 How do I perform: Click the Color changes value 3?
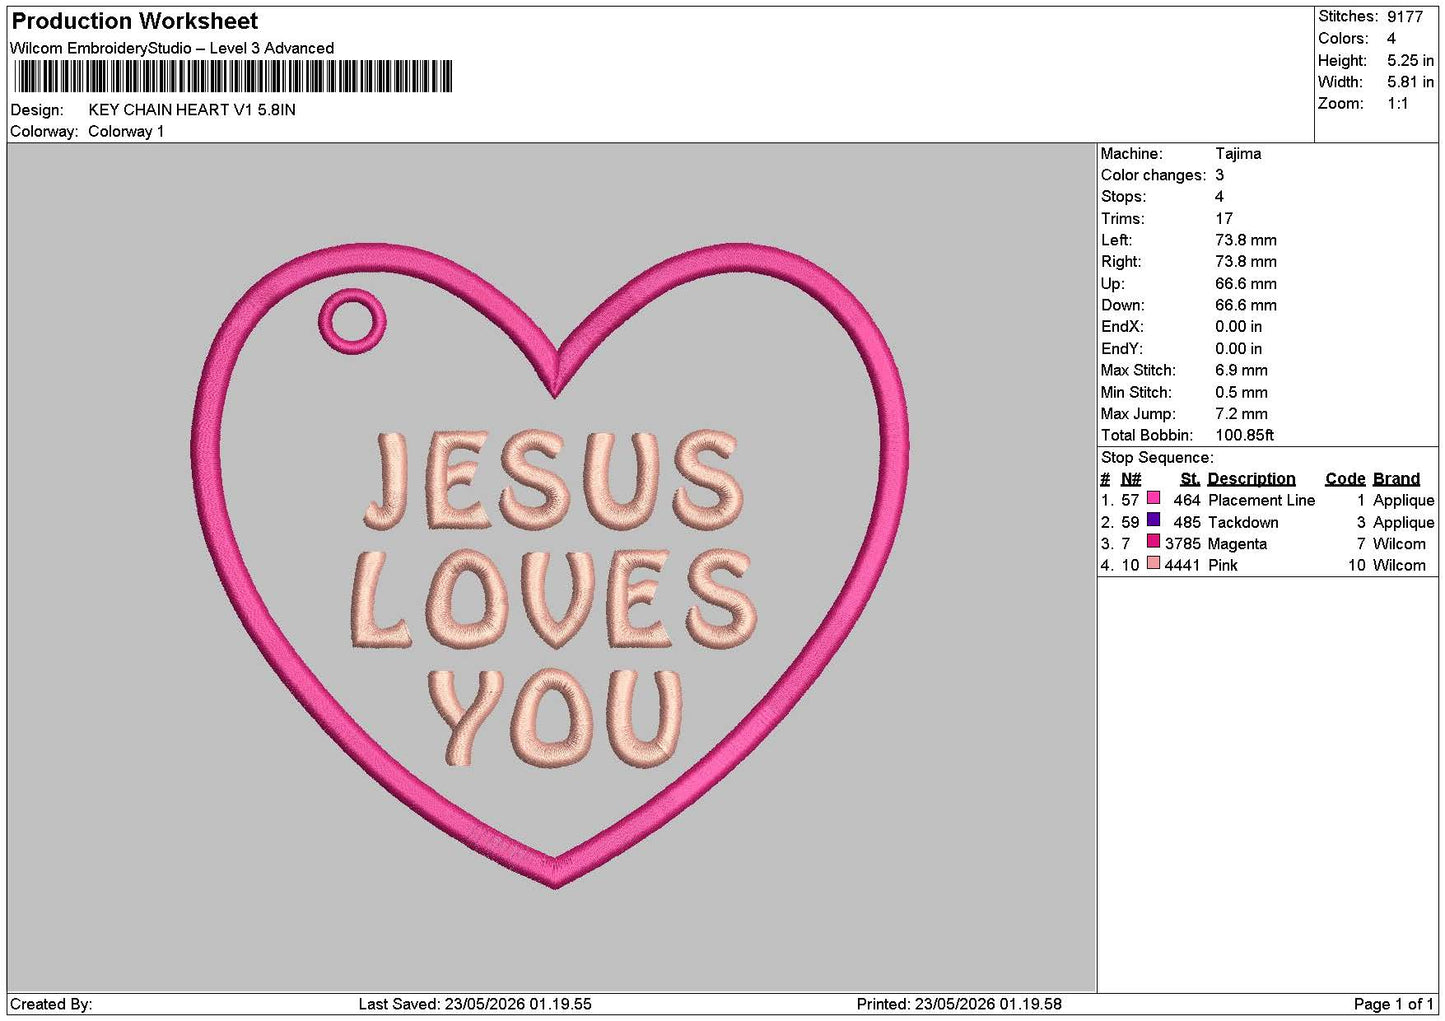[x=1219, y=176]
